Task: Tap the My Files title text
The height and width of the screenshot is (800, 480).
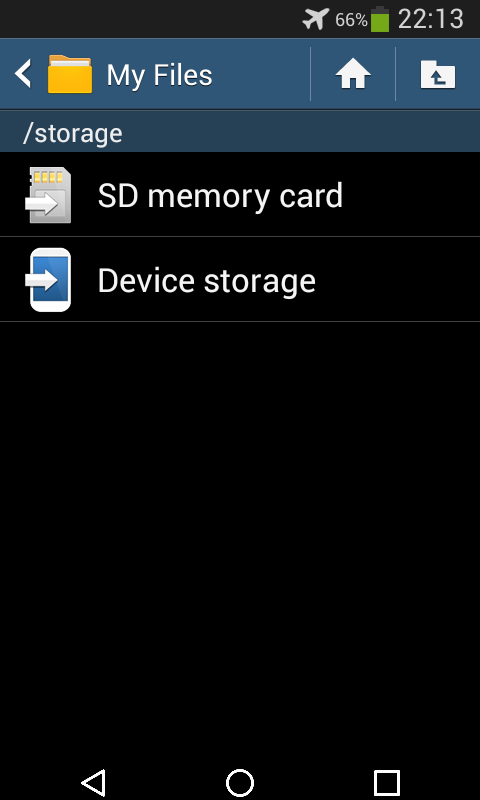Action: point(159,76)
